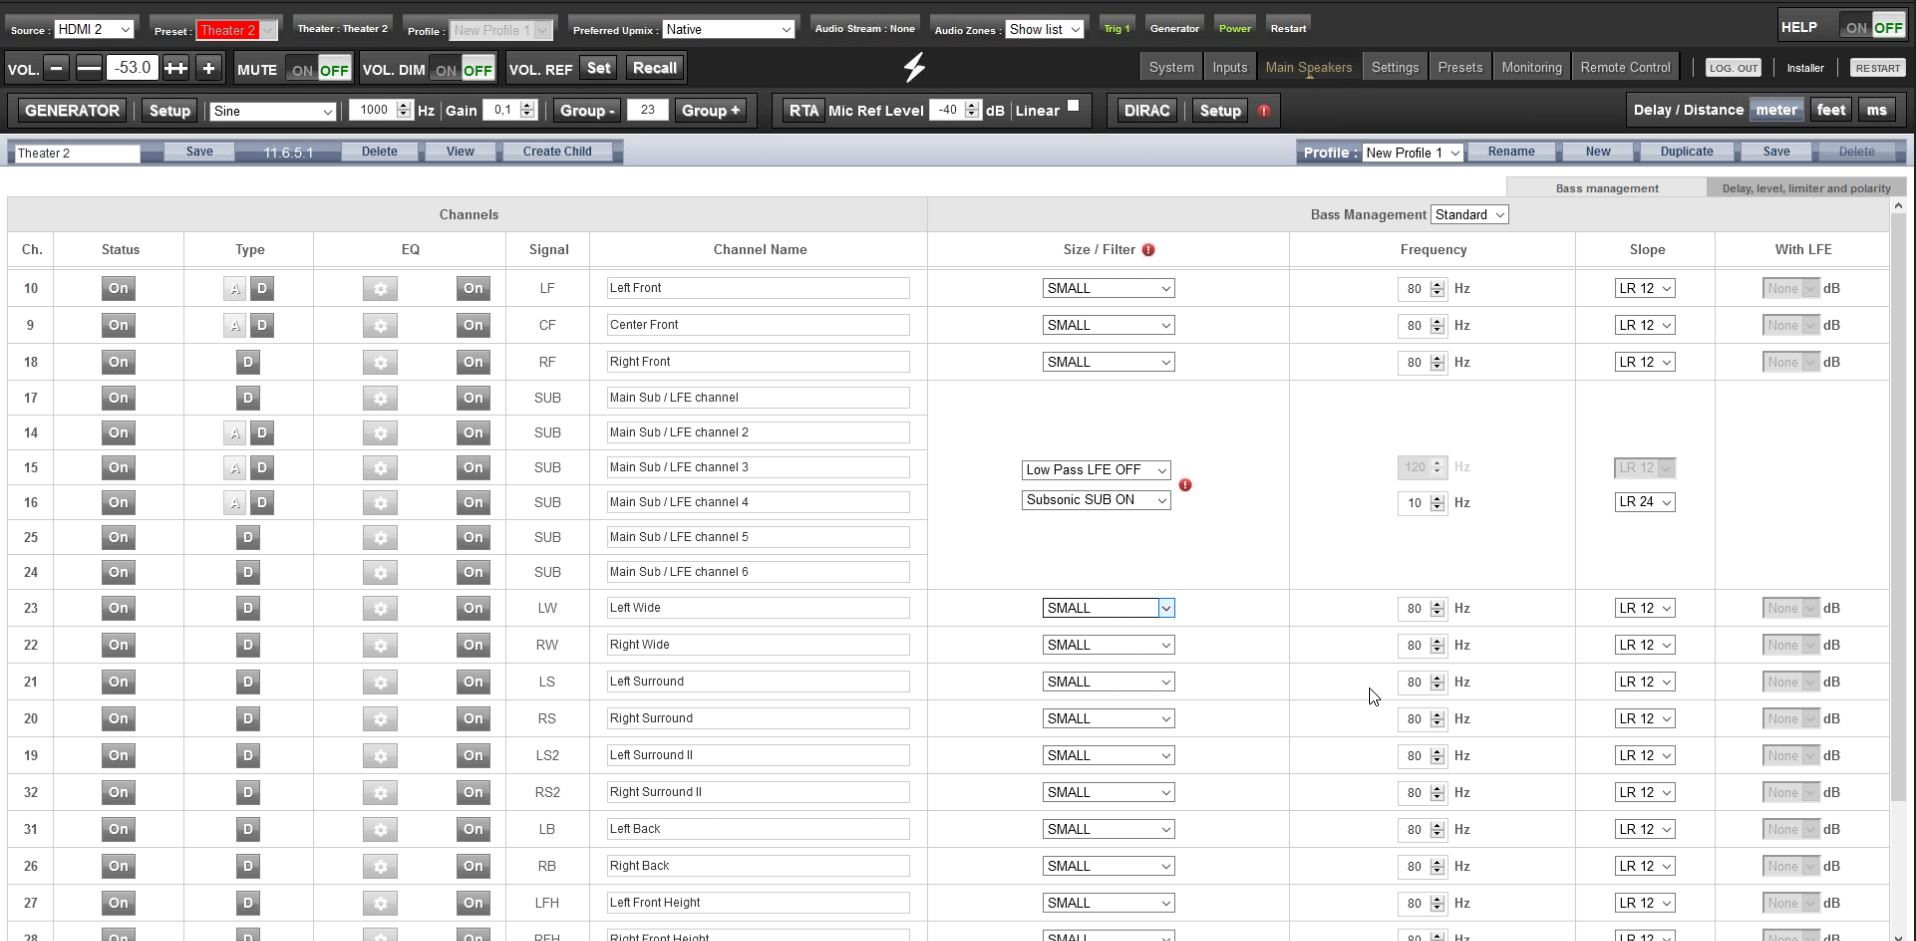
Task: Click red alert icon beside Subsonic SUB dropdown
Action: (1185, 485)
